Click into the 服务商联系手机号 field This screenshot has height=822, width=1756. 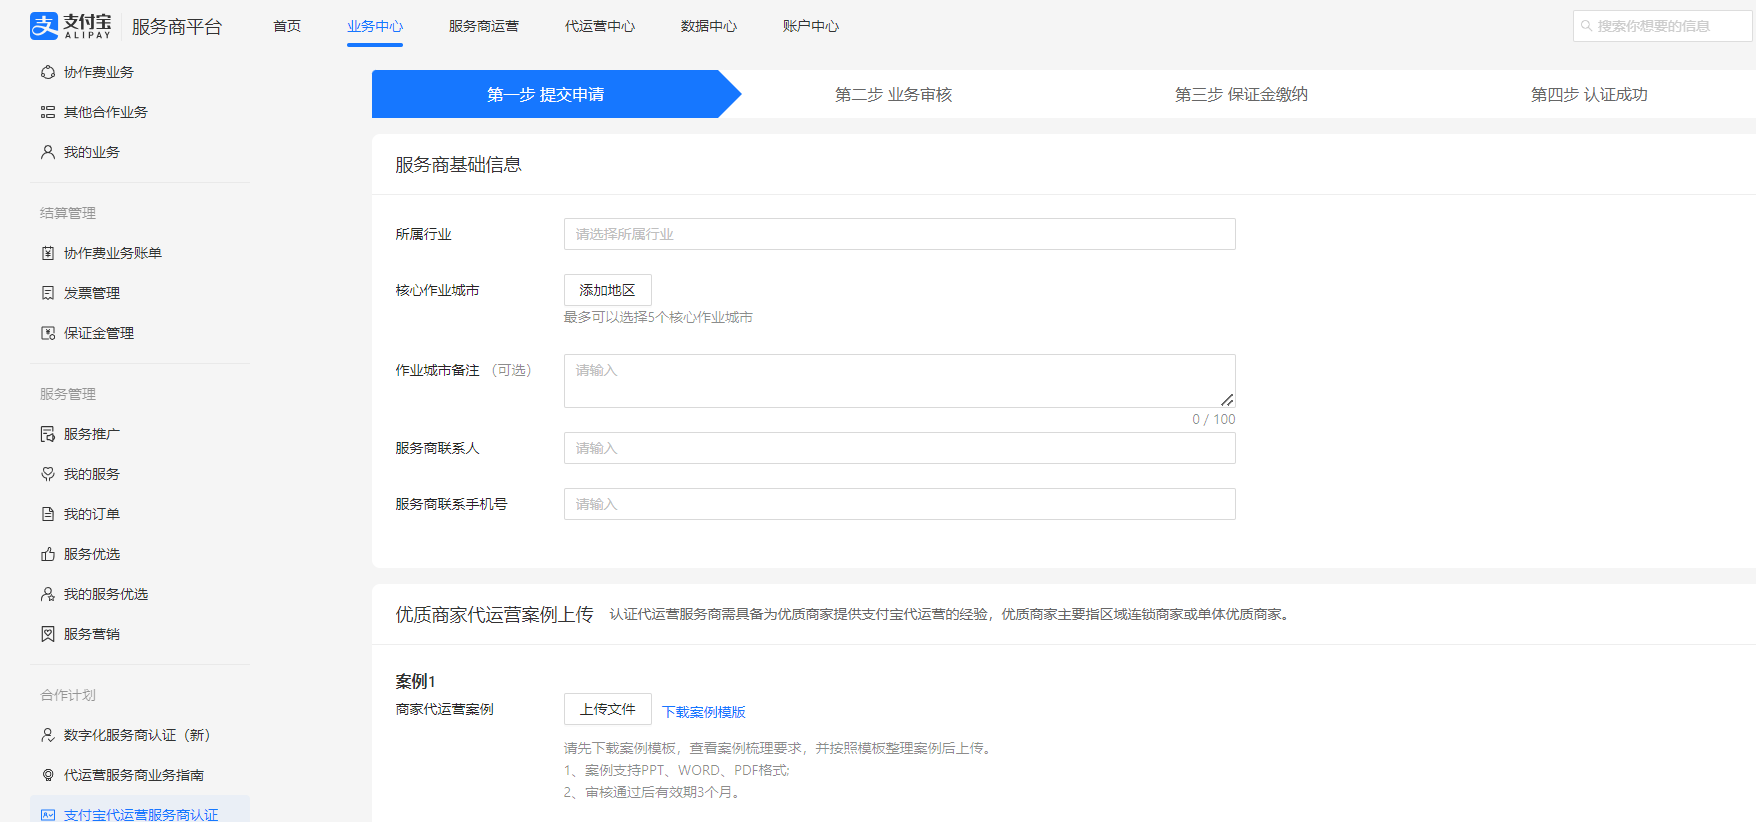pyautogui.click(x=899, y=504)
